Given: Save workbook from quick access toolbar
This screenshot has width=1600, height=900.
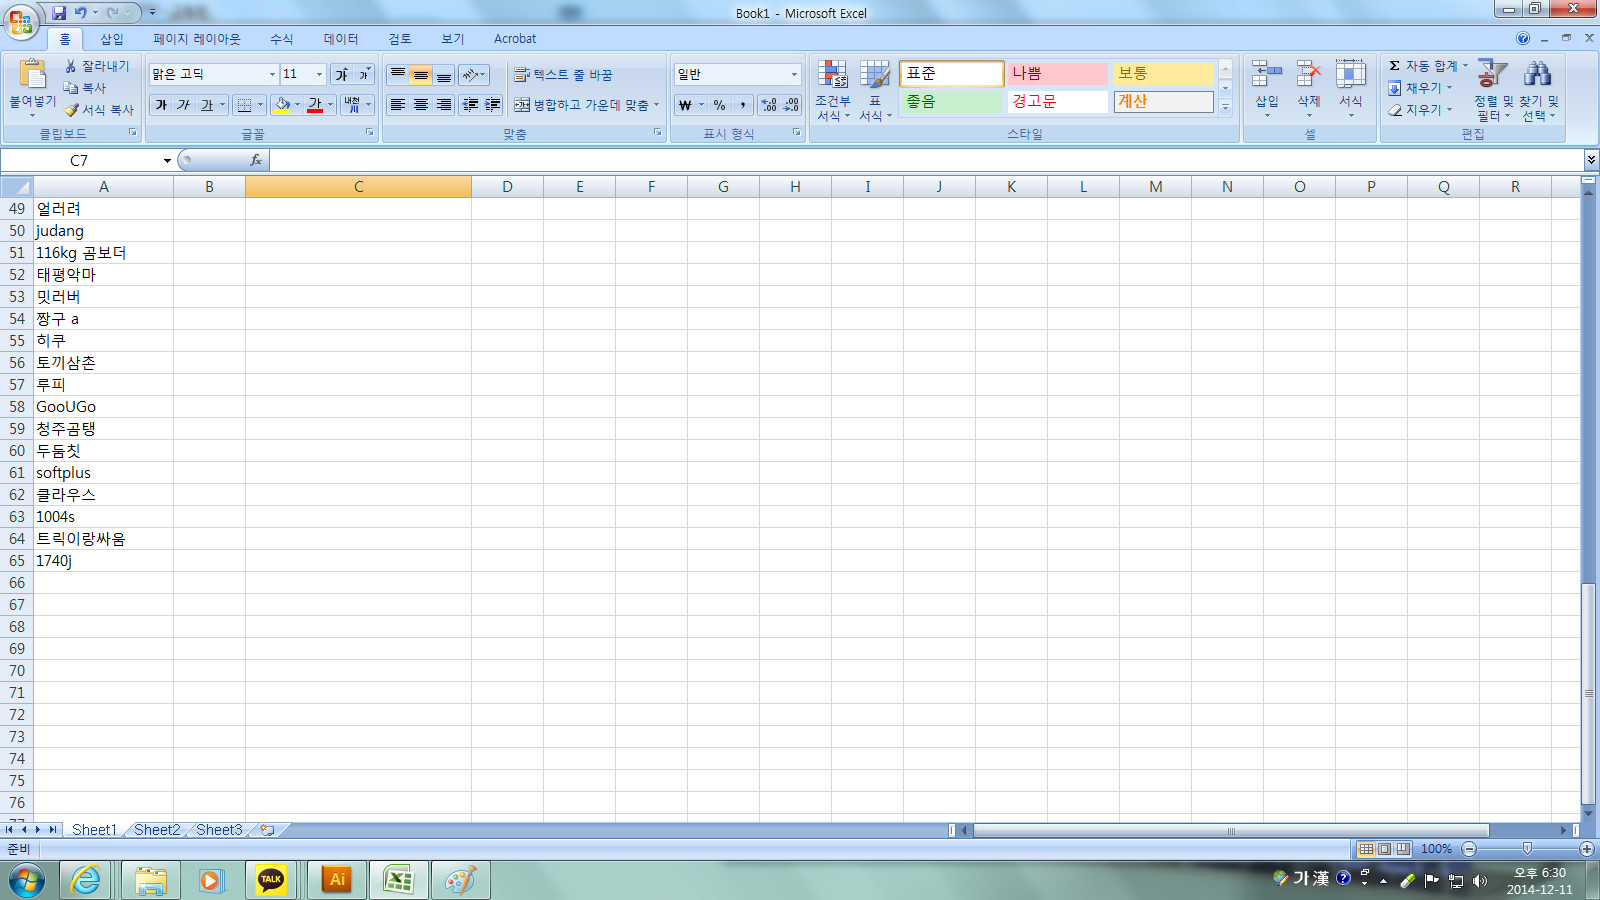Looking at the screenshot, I should click(59, 13).
